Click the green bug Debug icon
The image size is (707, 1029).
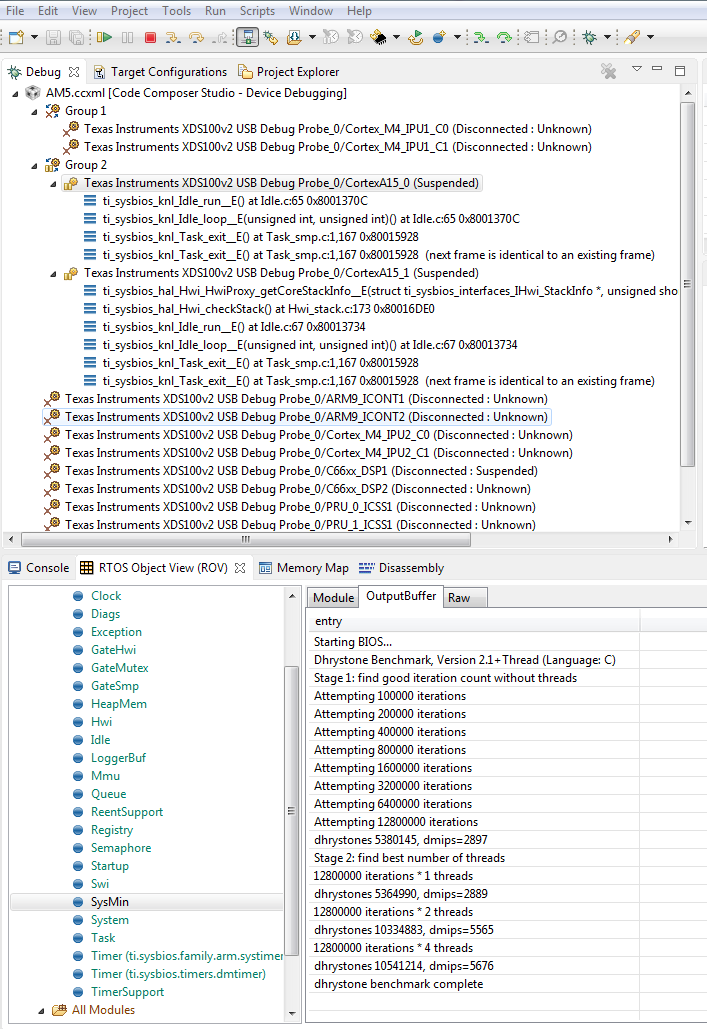tap(590, 38)
